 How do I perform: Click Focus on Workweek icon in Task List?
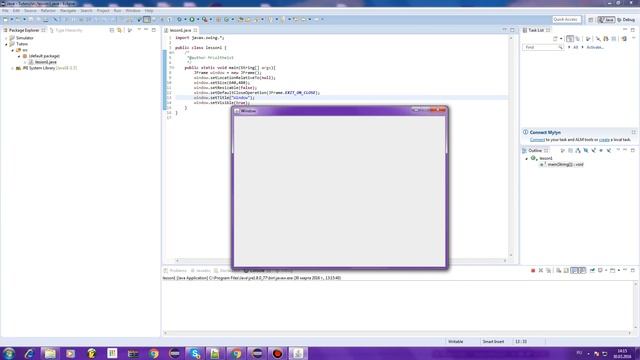point(588,39)
